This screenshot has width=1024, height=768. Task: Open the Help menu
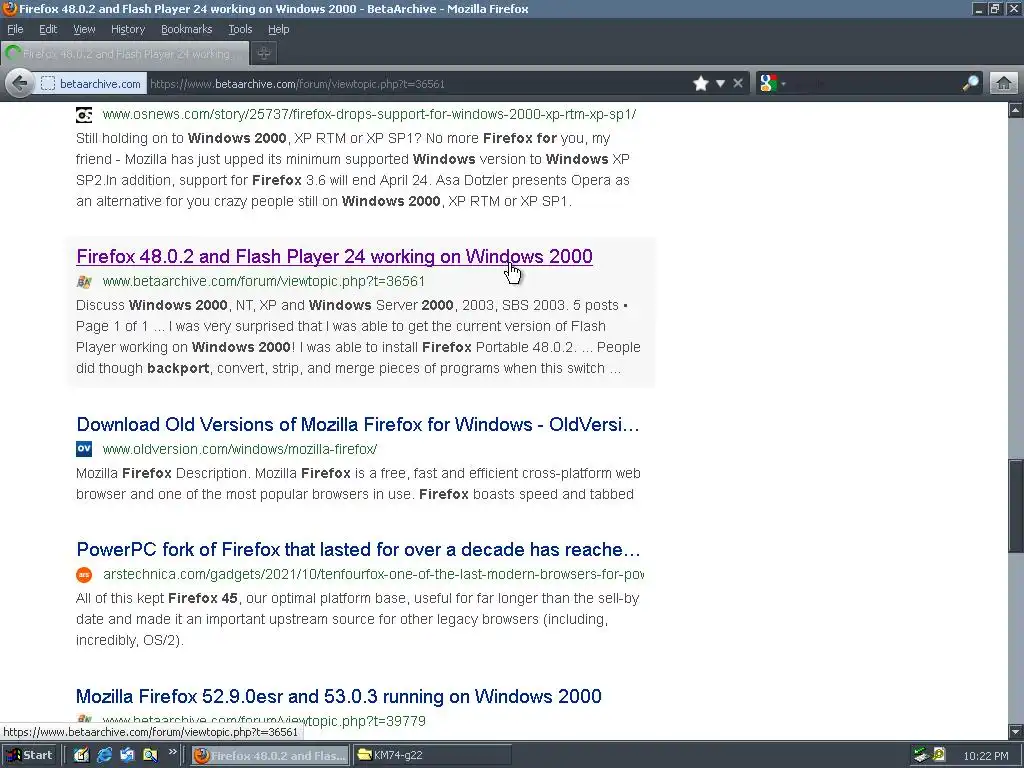278,29
